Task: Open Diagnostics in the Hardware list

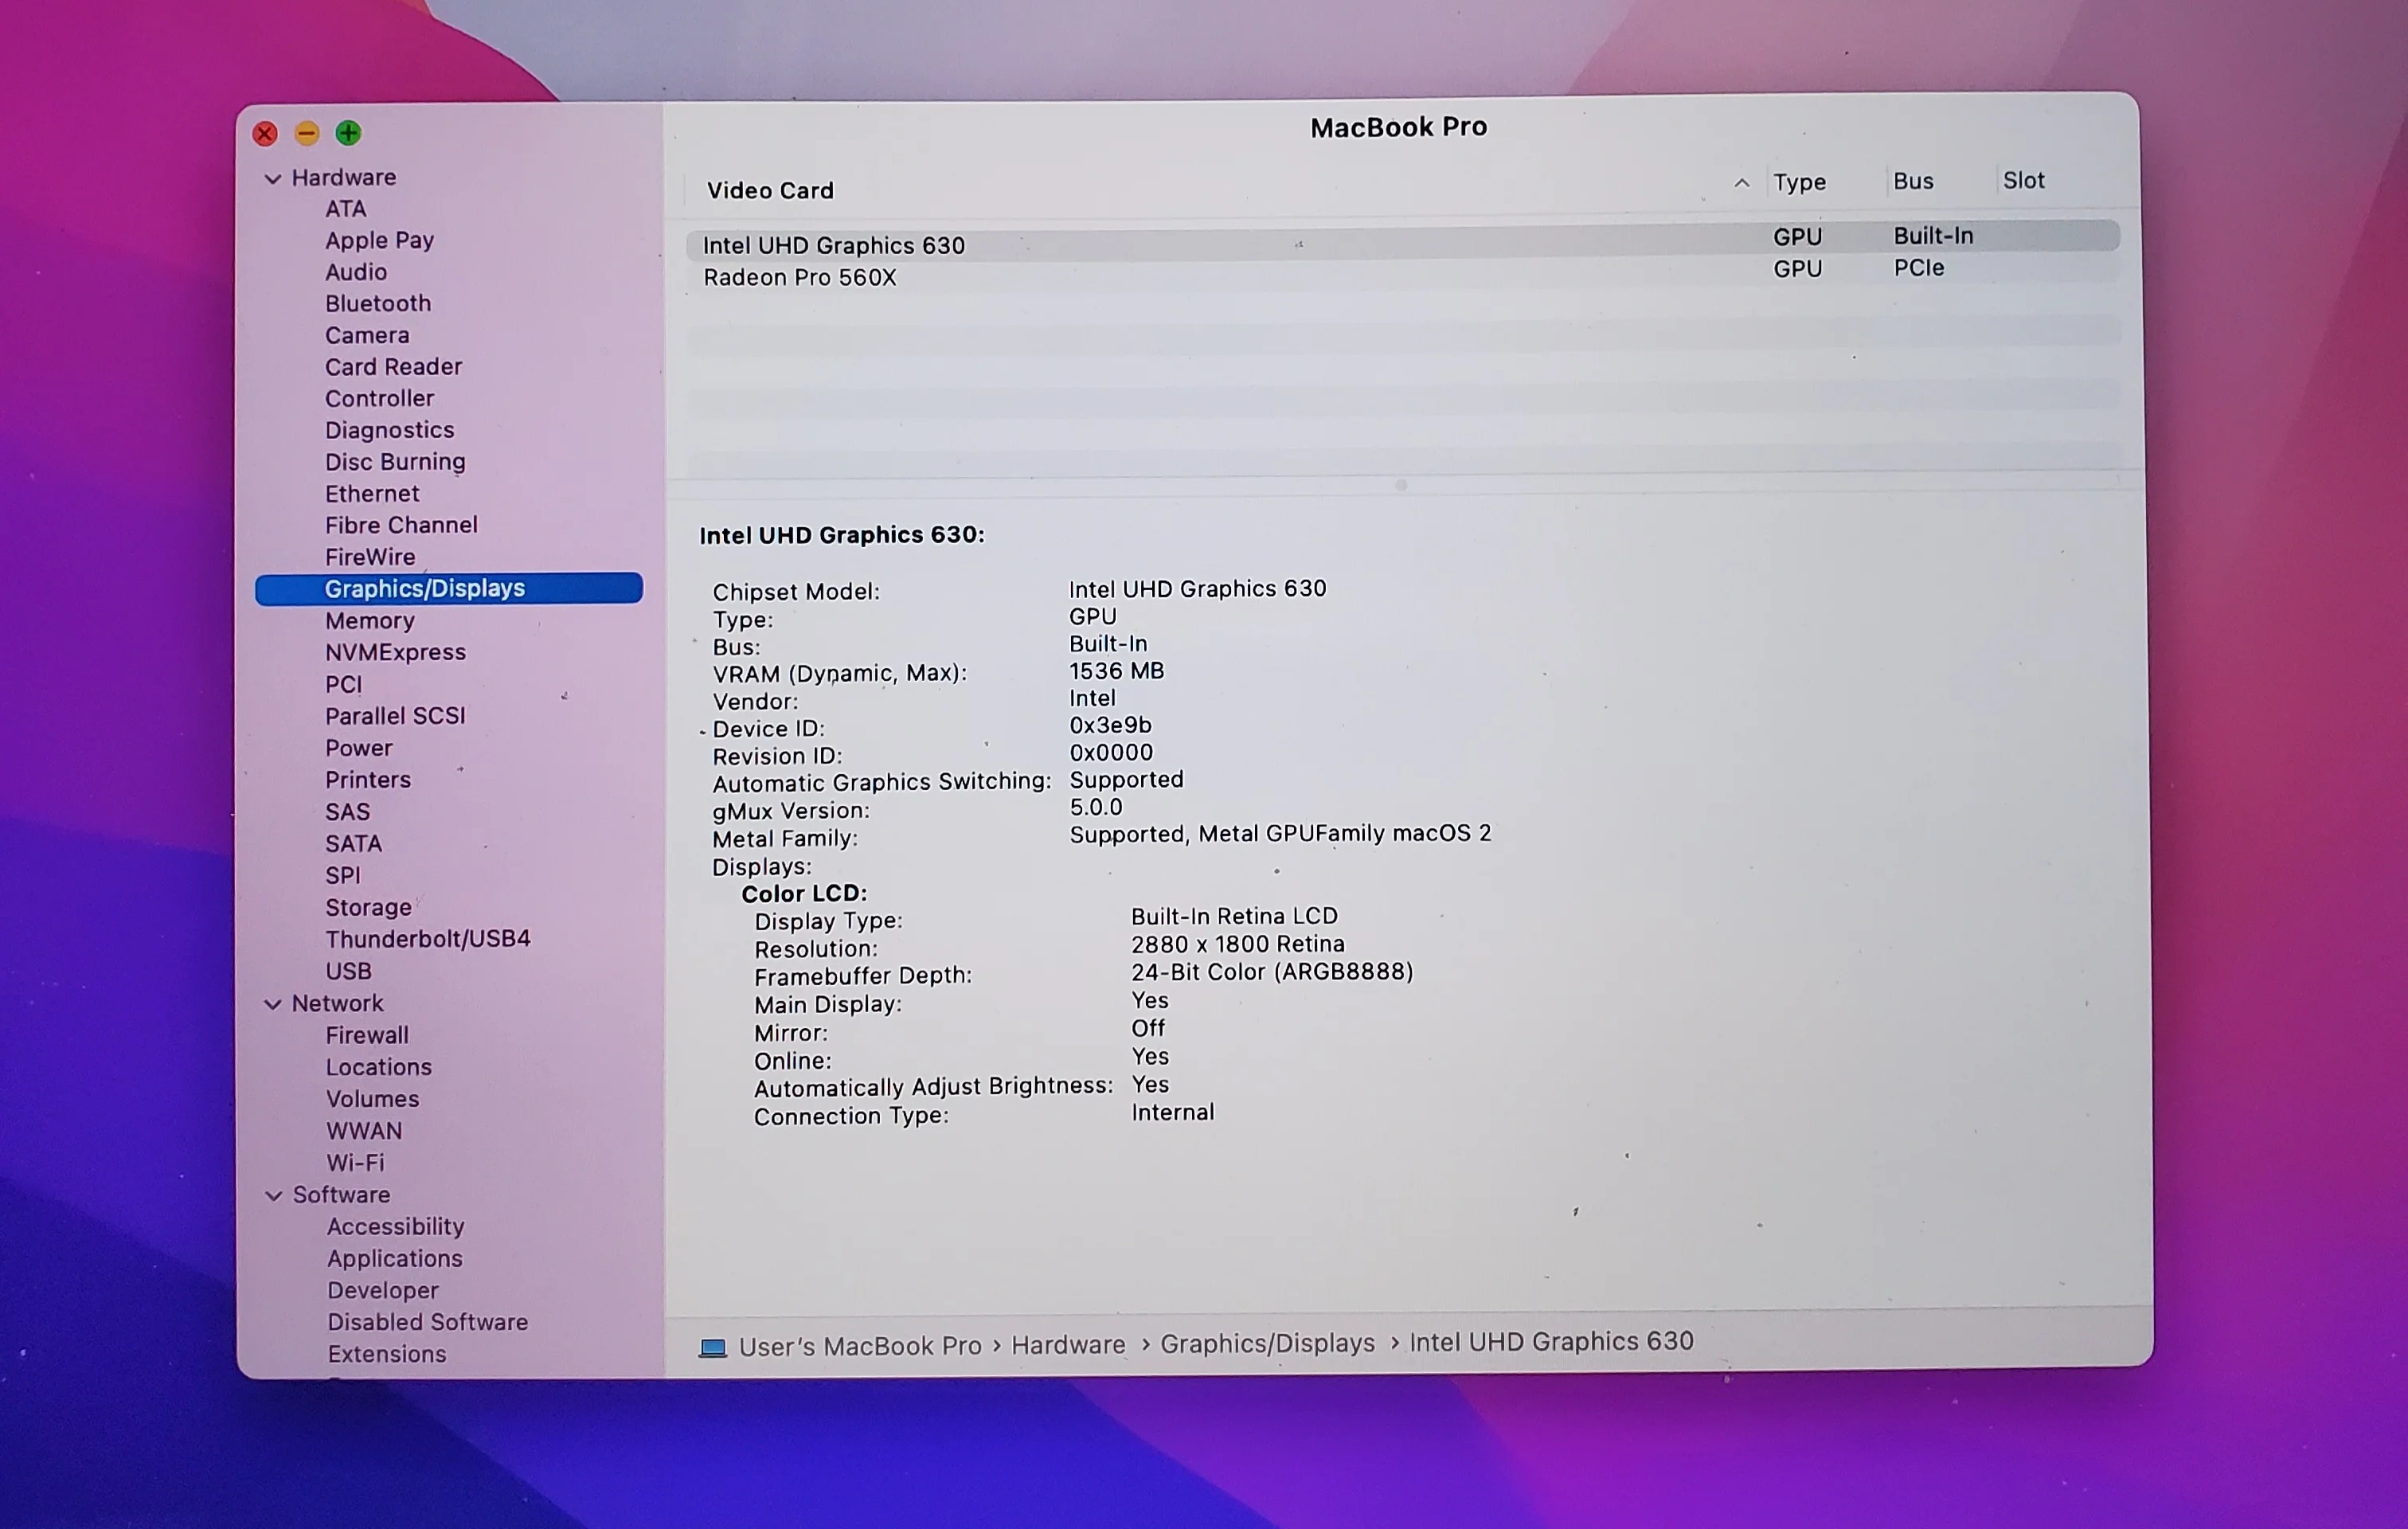Action: pyautogui.click(x=389, y=431)
